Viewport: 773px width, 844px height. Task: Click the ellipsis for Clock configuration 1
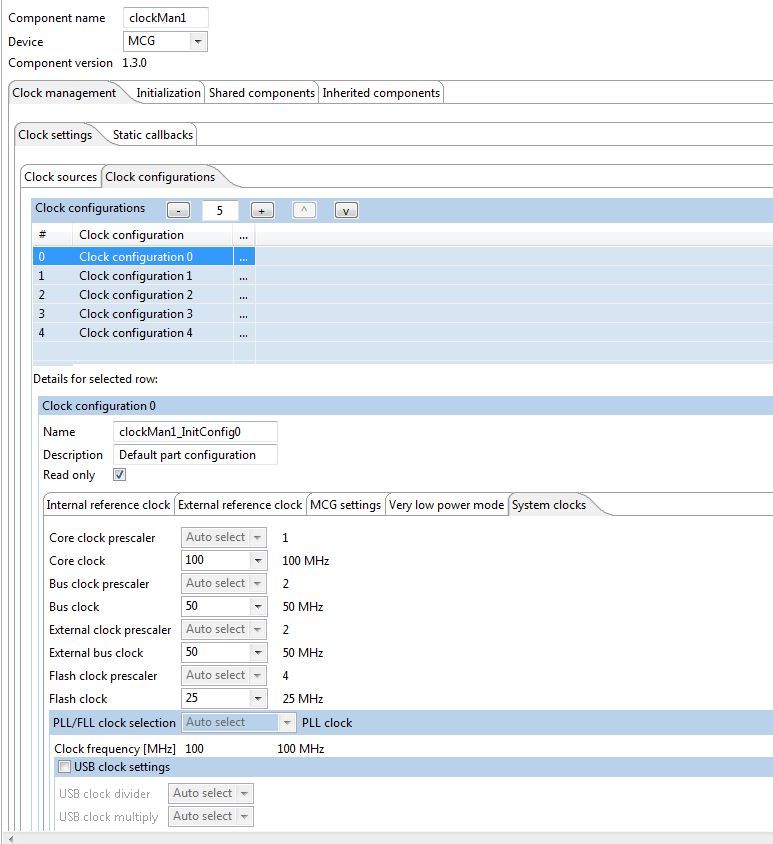coord(244,276)
